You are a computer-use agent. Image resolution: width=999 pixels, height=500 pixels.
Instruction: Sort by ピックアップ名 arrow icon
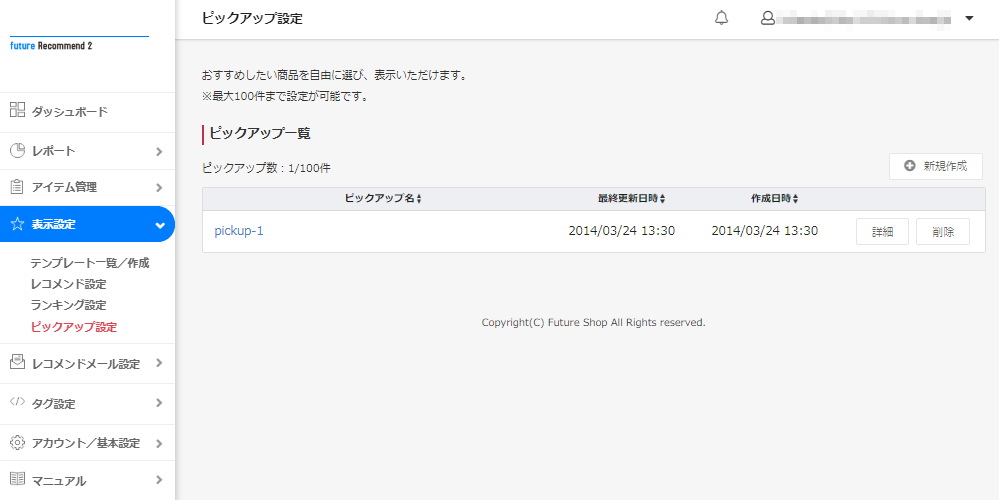tap(419, 199)
